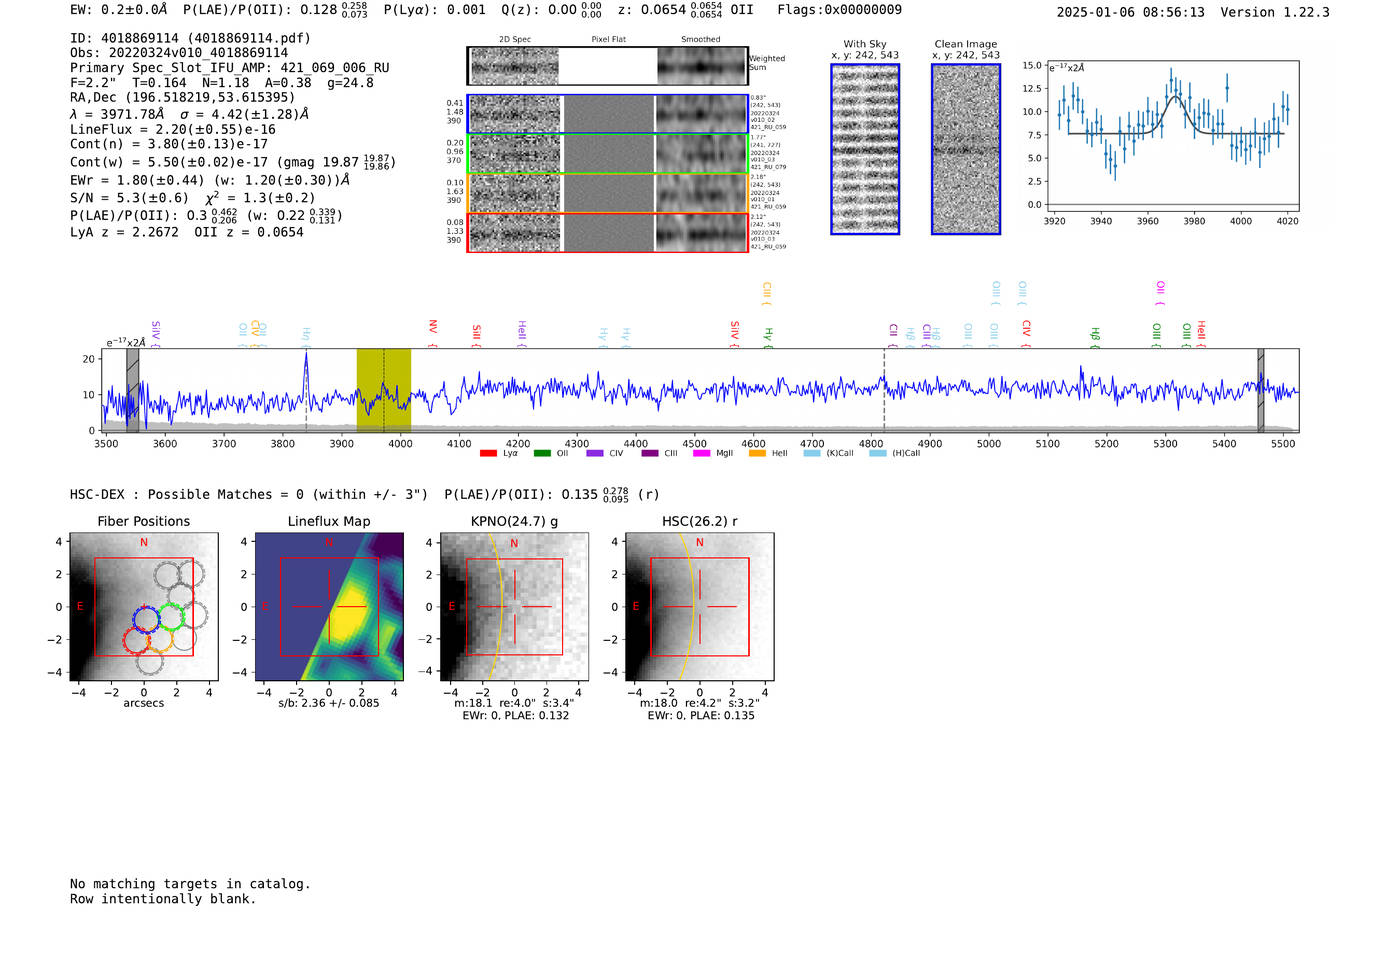Open the Clean Image cutout

point(966,149)
